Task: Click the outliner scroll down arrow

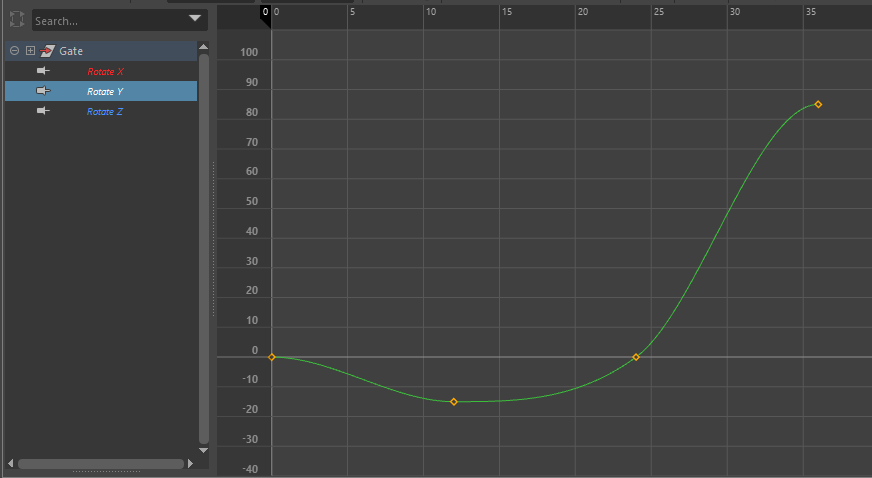Action: tap(204, 450)
